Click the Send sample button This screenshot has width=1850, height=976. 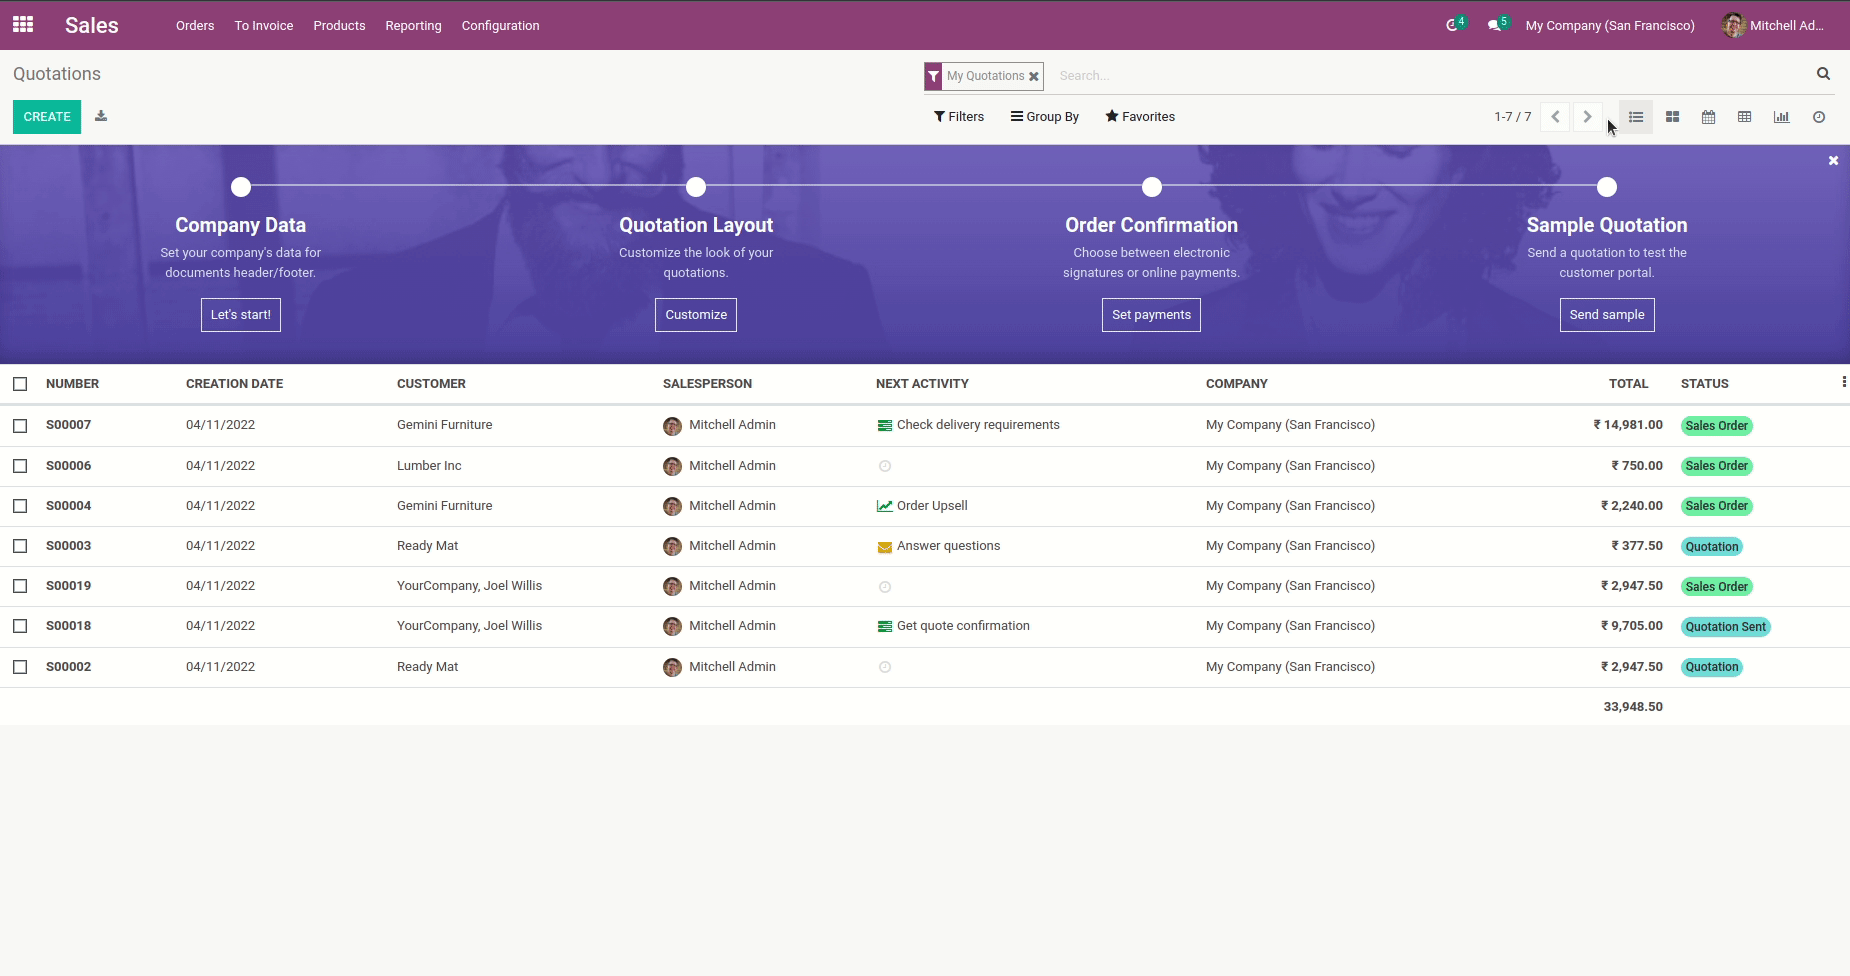point(1607,315)
